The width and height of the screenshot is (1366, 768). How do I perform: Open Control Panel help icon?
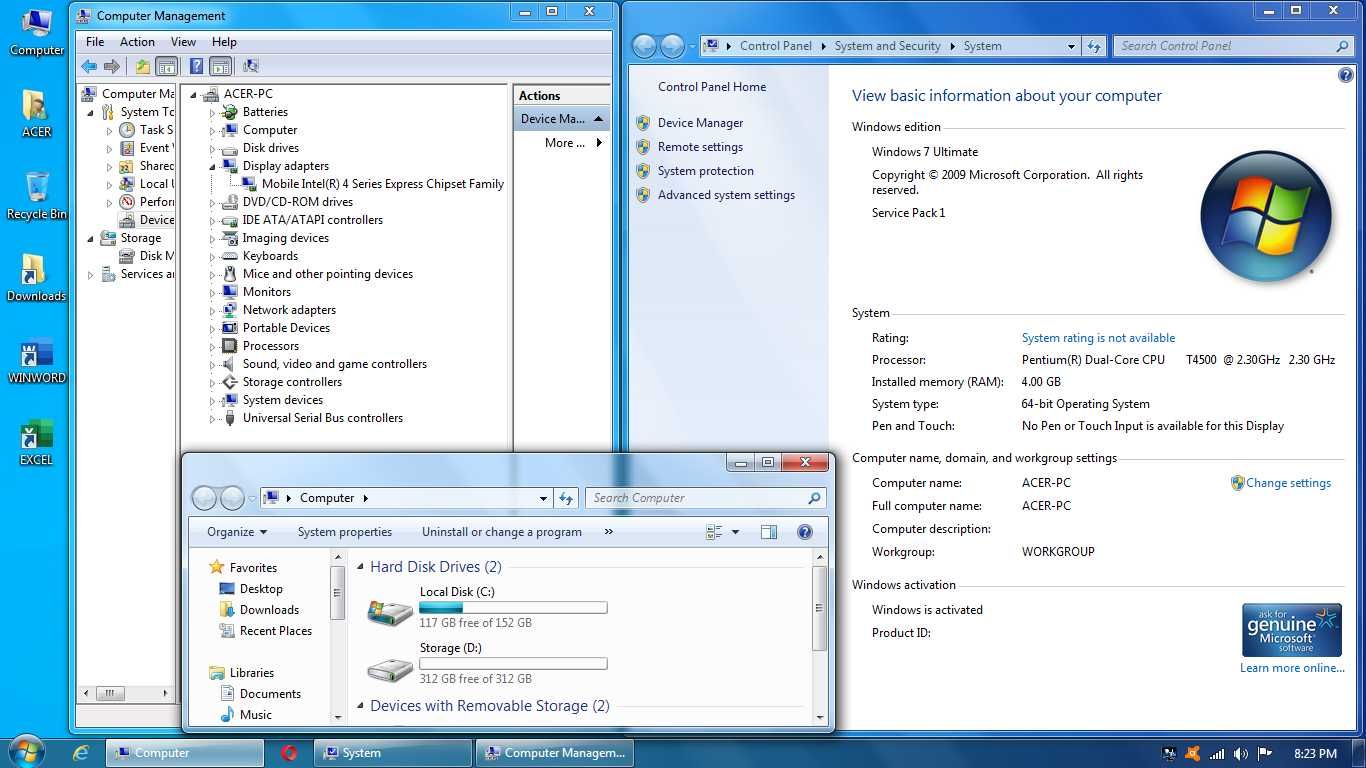point(1345,75)
